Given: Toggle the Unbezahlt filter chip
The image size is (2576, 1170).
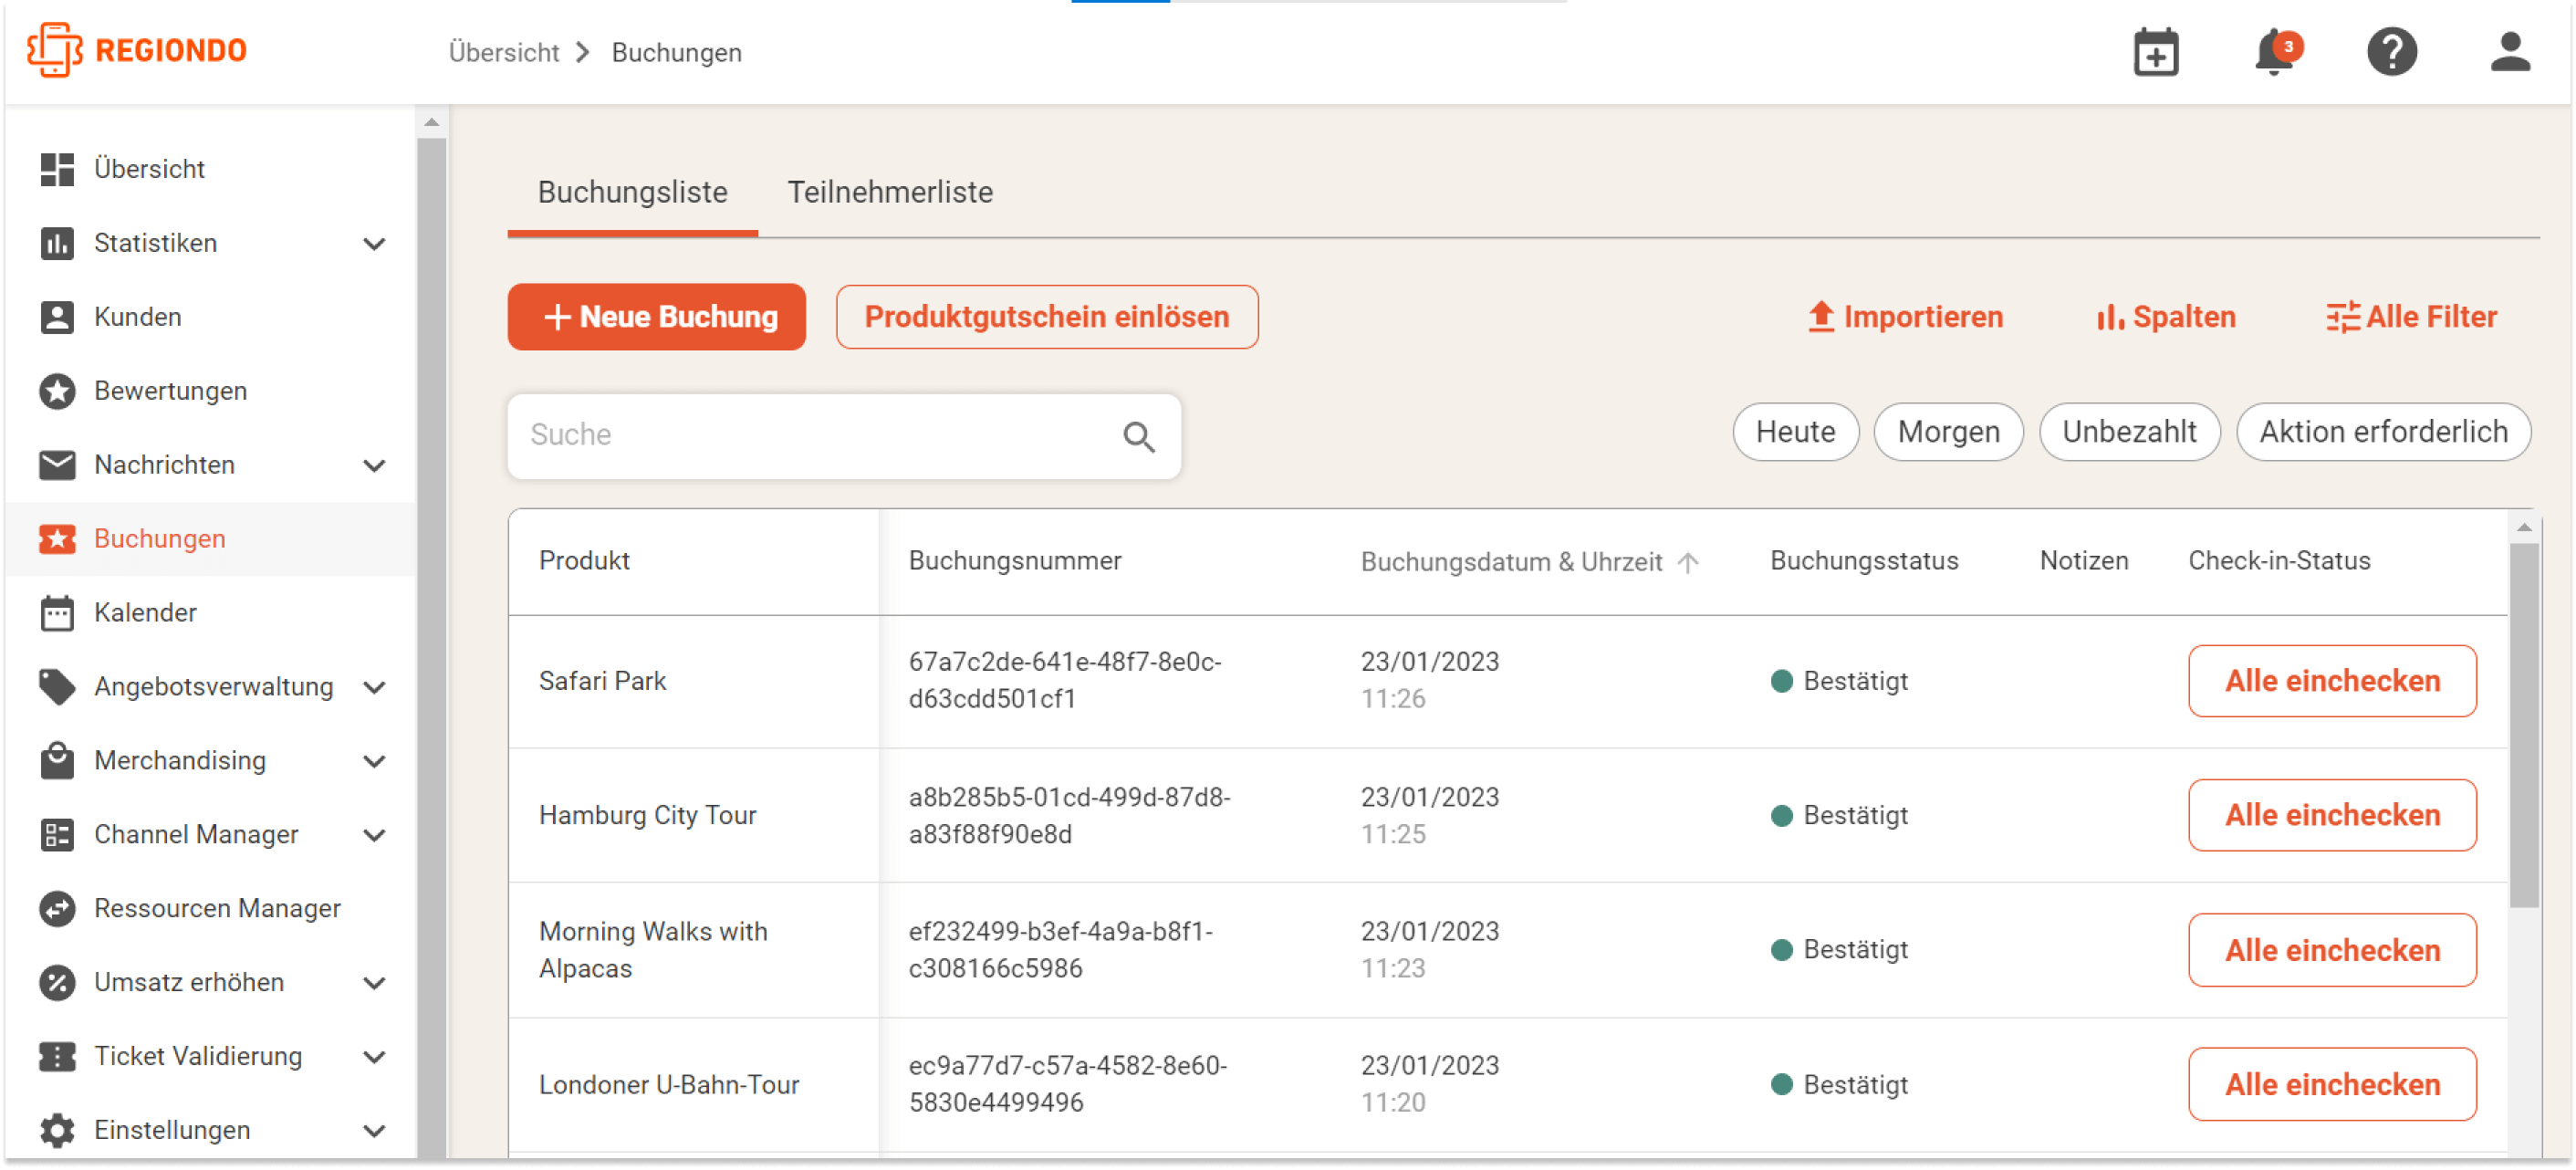Looking at the screenshot, I should pos(2129,432).
